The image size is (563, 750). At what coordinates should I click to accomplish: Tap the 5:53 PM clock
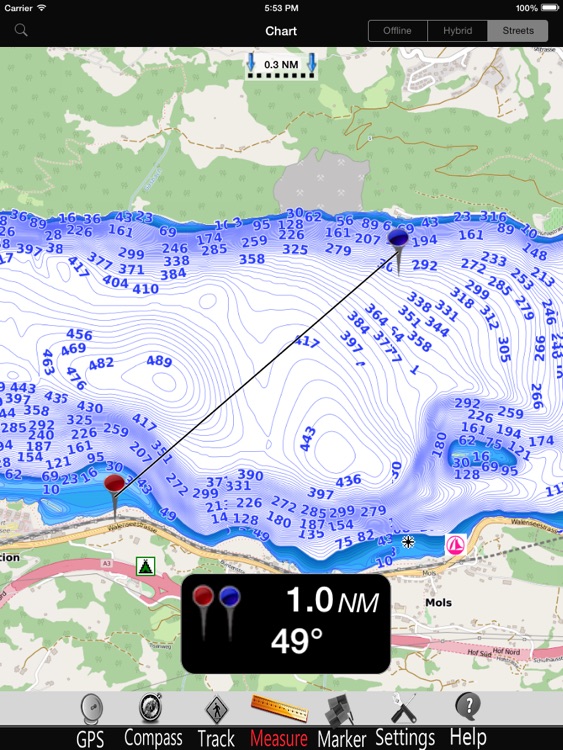(x=281, y=8)
